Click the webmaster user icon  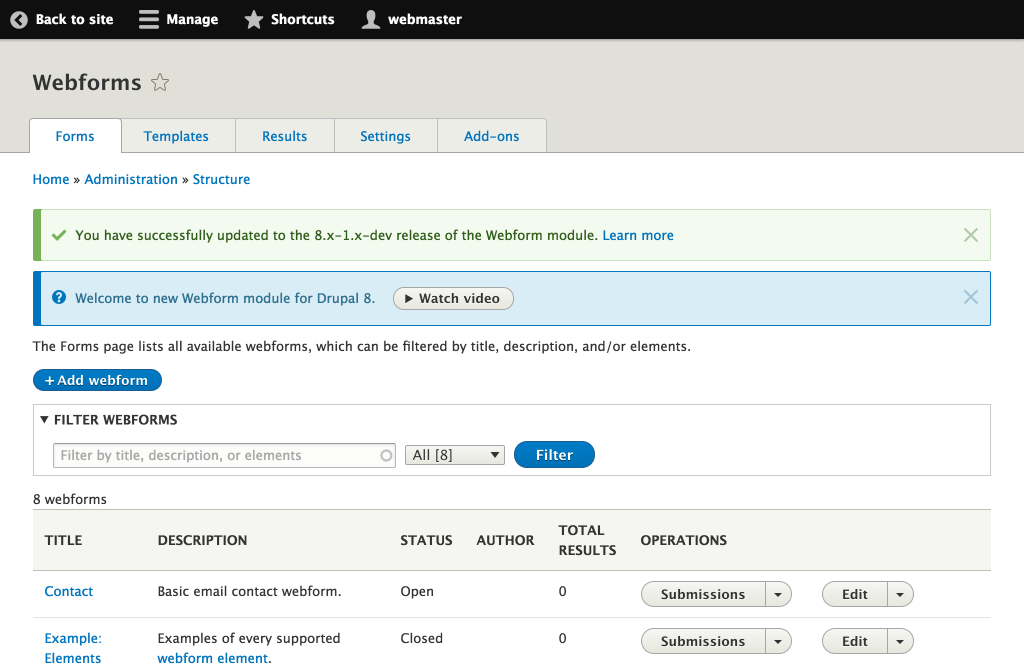(x=371, y=20)
